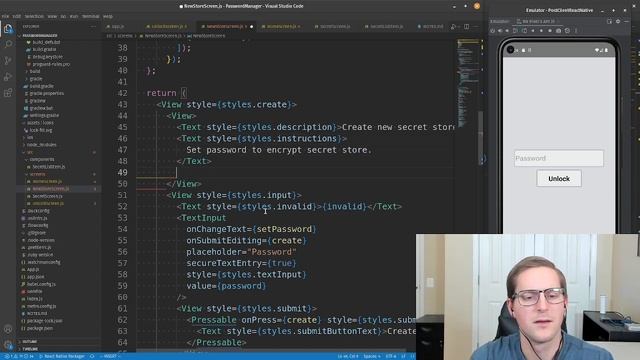The height and width of the screenshot is (360, 640).
Task: Switch to the NOTES.md editor tab
Action: 430,27
